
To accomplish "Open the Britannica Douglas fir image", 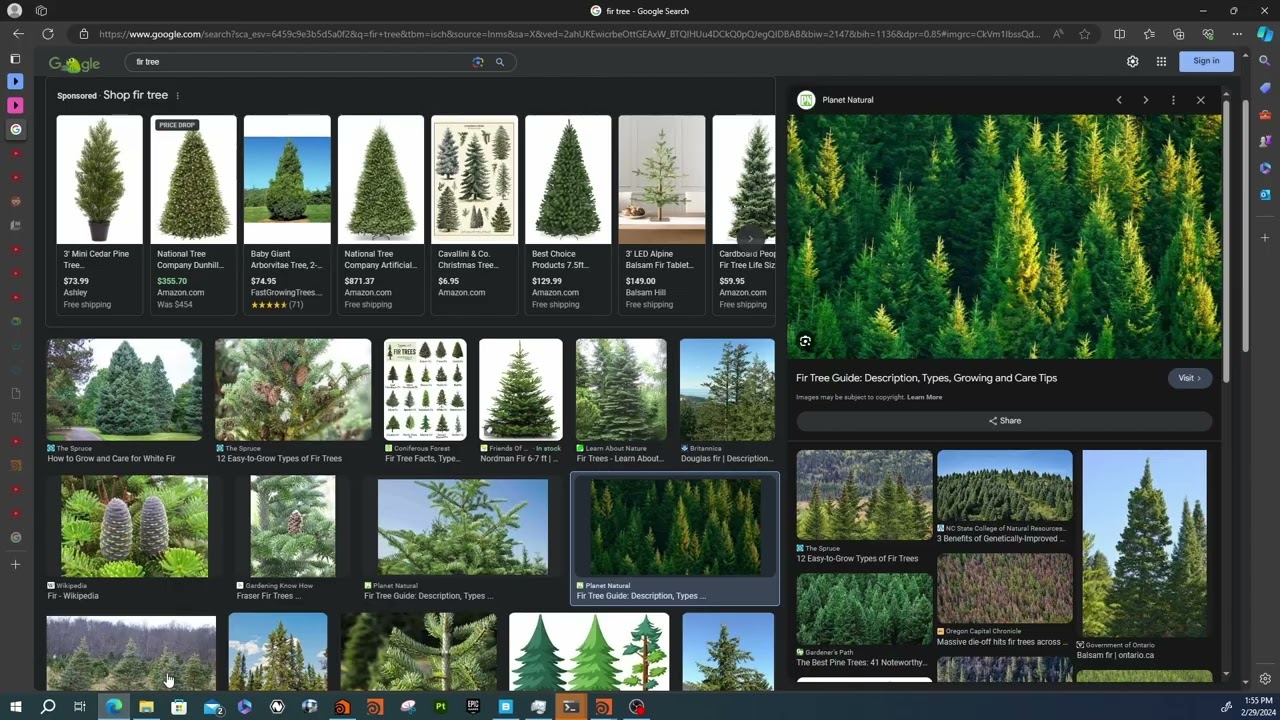I will (x=727, y=390).
